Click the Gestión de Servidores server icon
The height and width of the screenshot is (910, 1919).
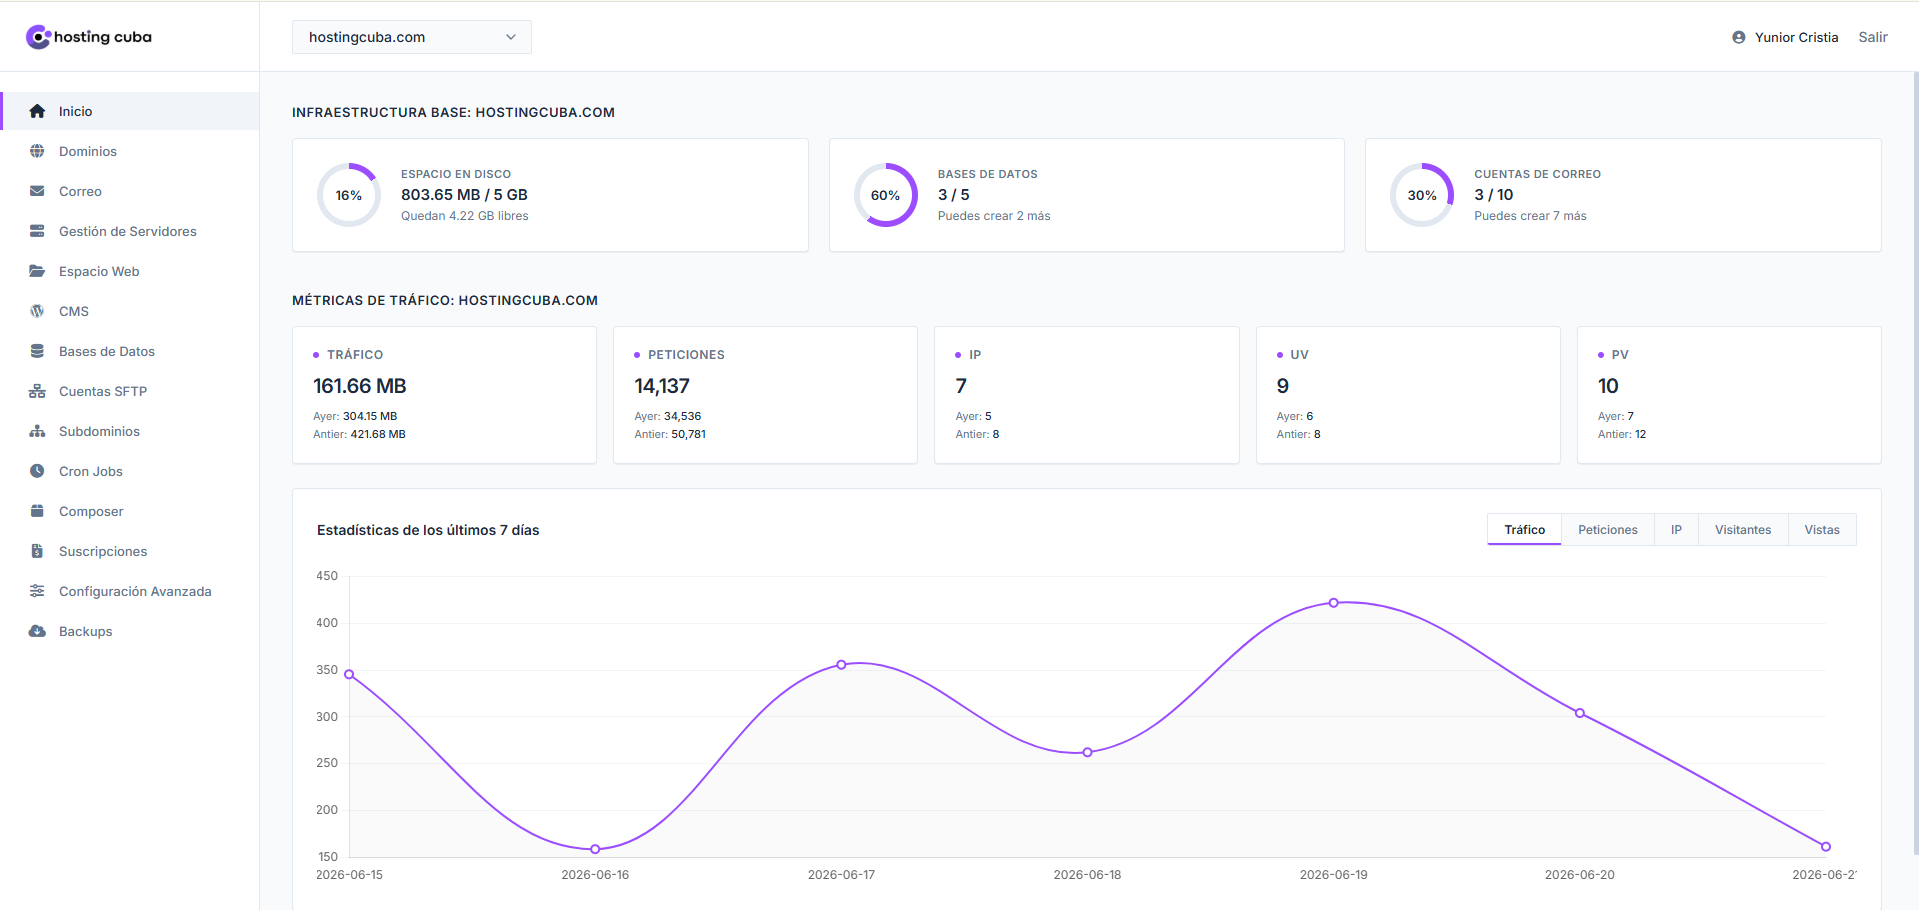tap(37, 231)
